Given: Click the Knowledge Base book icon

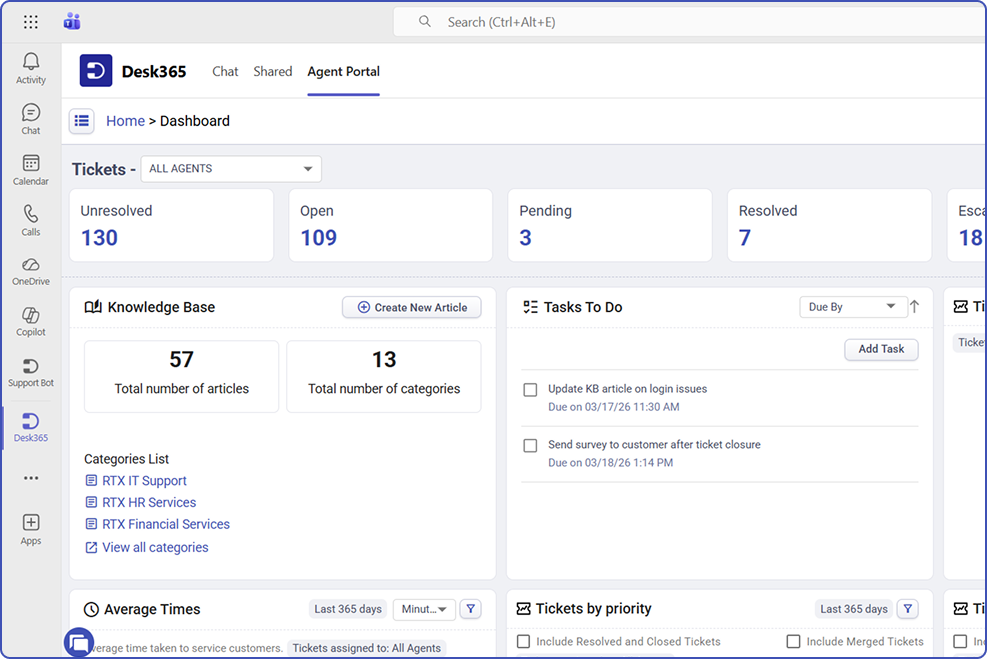Looking at the screenshot, I should point(93,307).
